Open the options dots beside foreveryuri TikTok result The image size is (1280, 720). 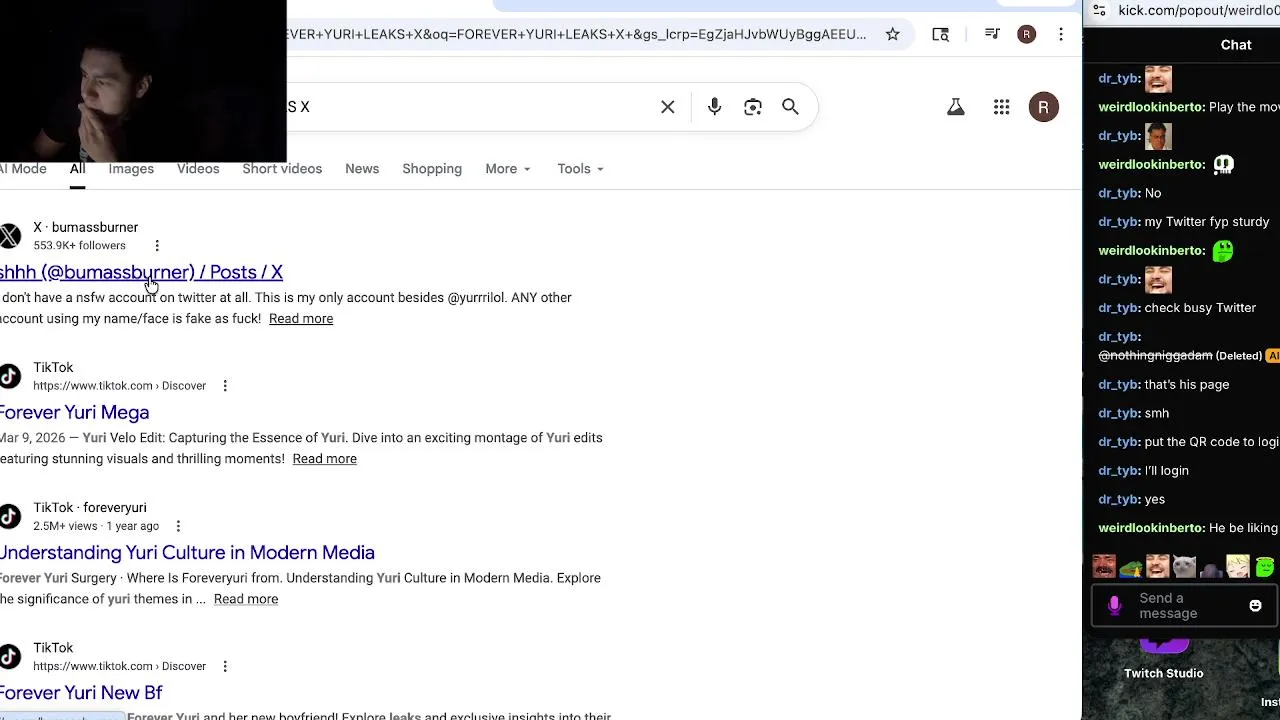tap(178, 526)
